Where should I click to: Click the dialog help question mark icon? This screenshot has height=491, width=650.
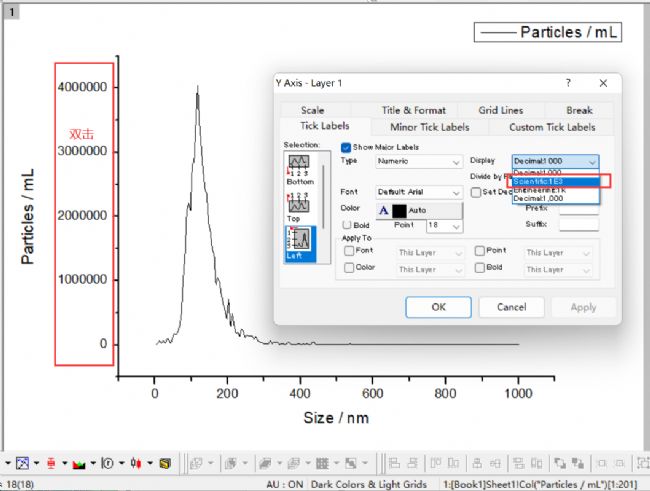[x=568, y=83]
